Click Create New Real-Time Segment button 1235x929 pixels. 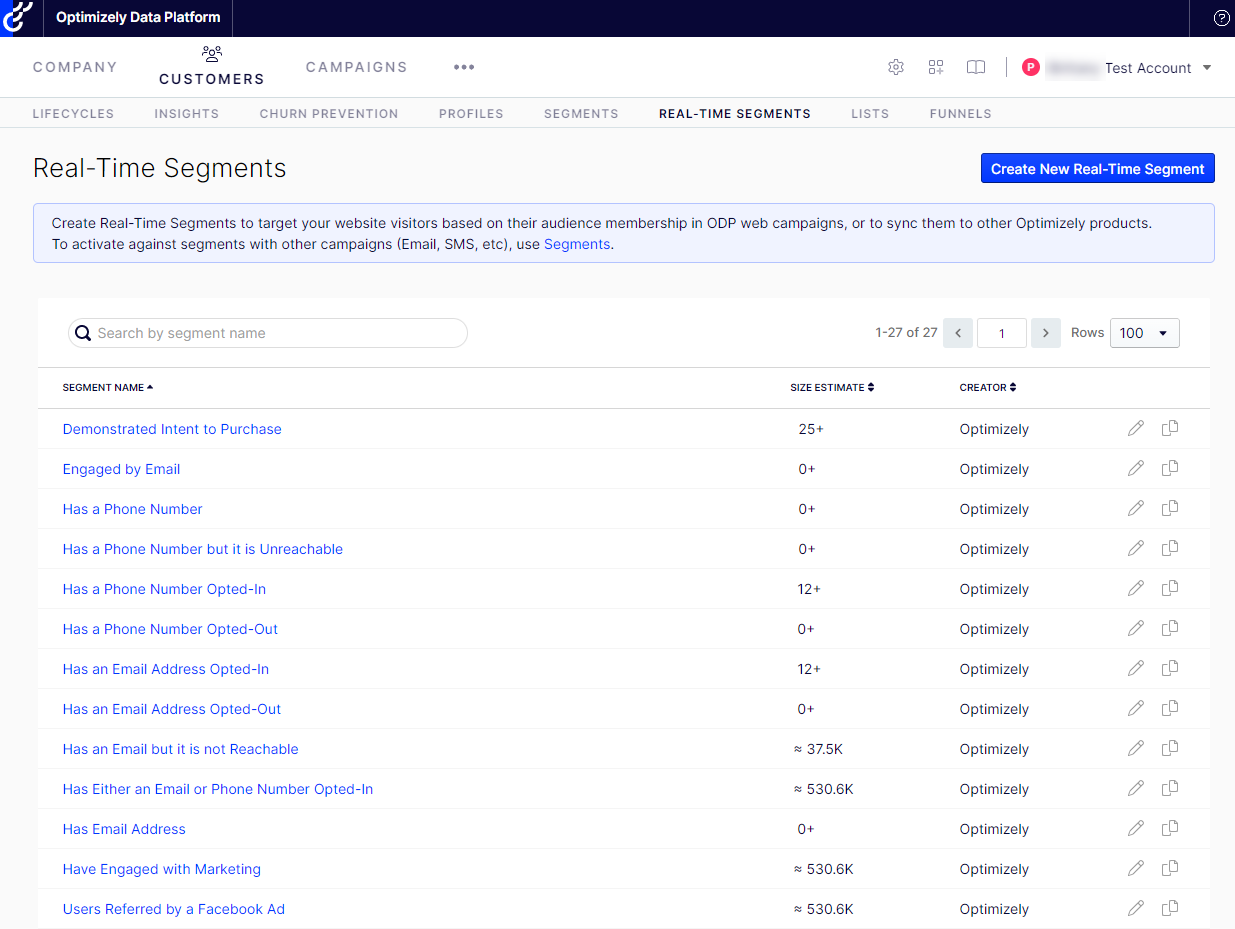tap(1098, 169)
